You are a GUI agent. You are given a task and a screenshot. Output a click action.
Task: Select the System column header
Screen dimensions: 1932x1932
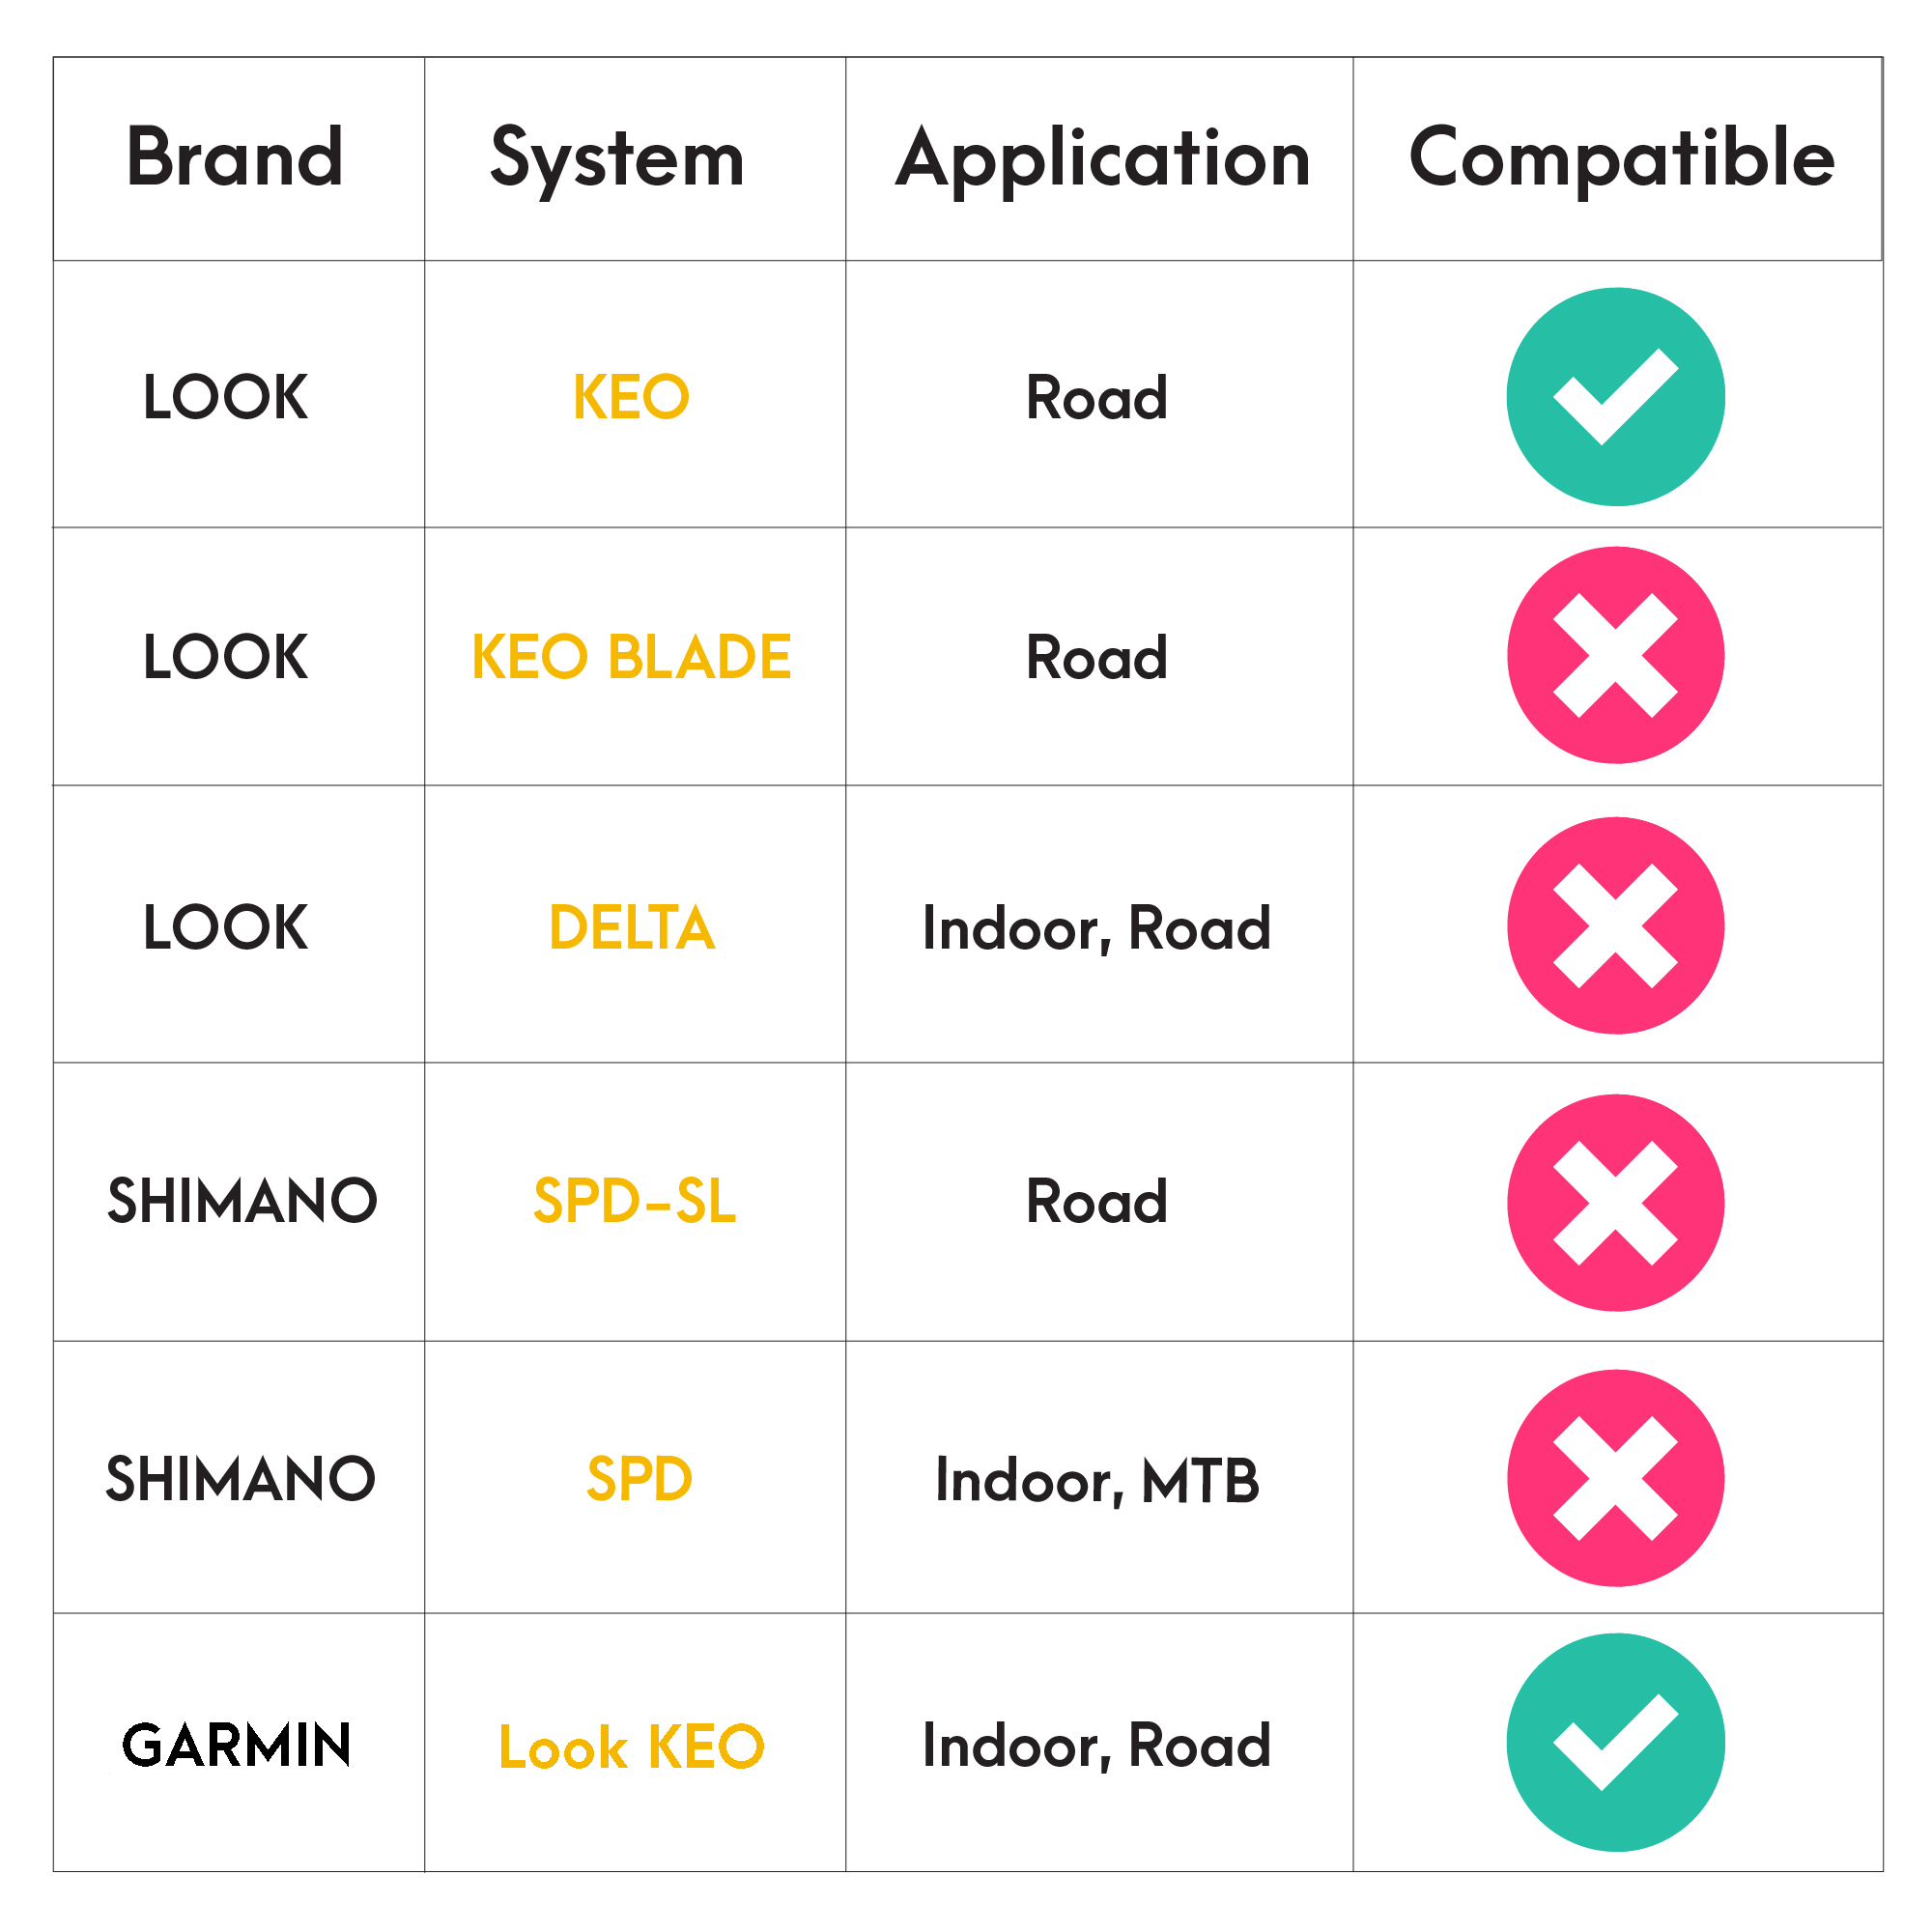coord(617,162)
